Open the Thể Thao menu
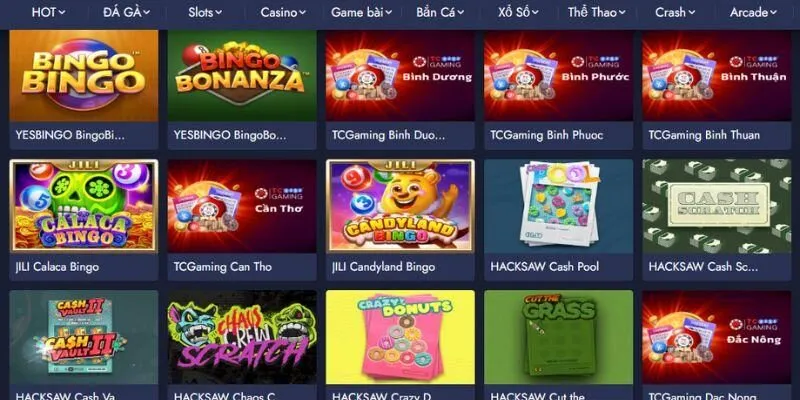 tap(597, 13)
